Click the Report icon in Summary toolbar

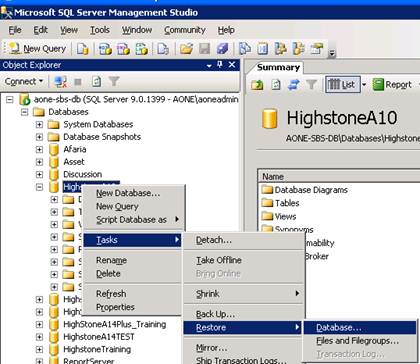pyautogui.click(x=392, y=85)
